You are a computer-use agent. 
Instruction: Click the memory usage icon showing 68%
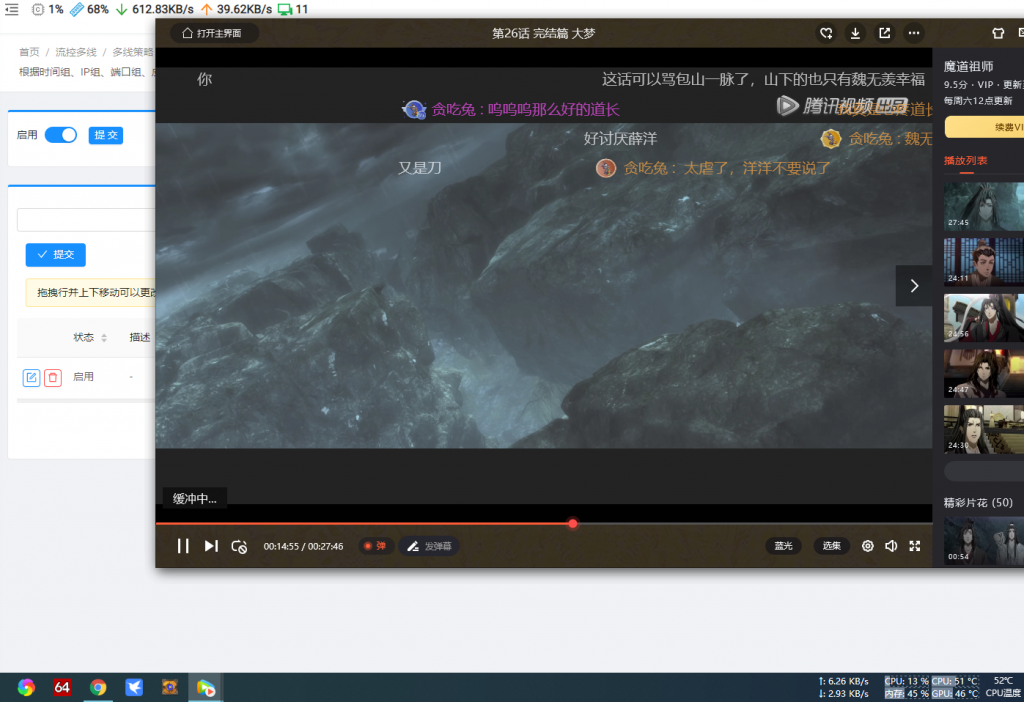[x=77, y=9]
